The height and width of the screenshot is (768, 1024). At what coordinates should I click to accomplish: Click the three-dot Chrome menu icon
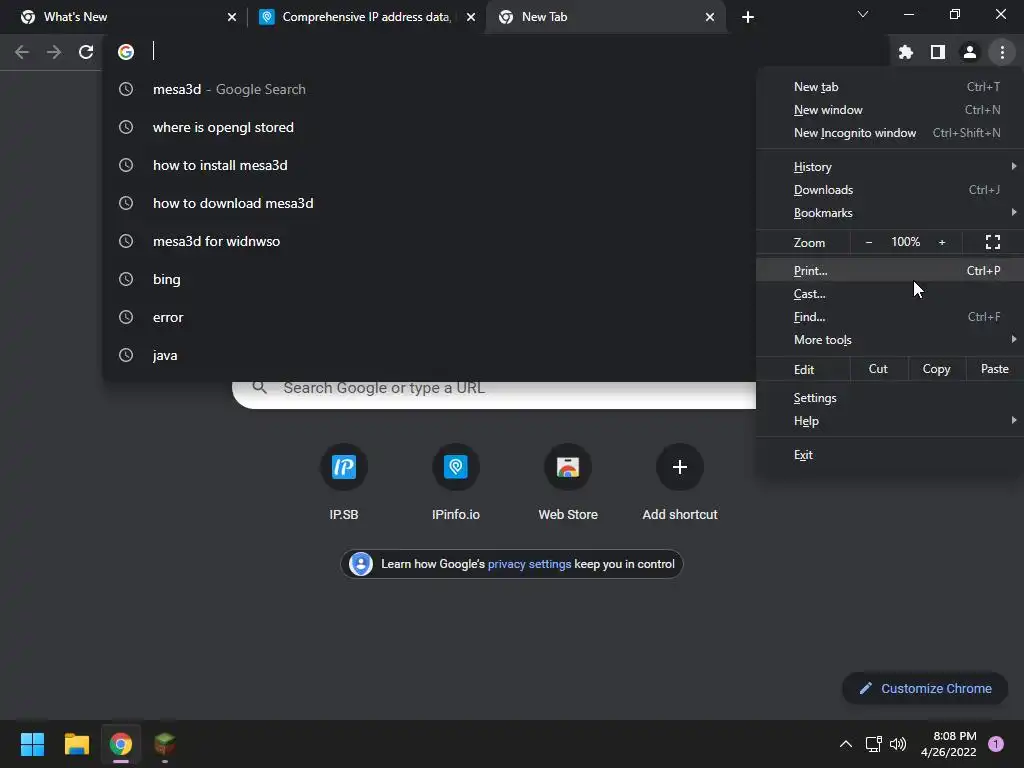click(x=1002, y=52)
